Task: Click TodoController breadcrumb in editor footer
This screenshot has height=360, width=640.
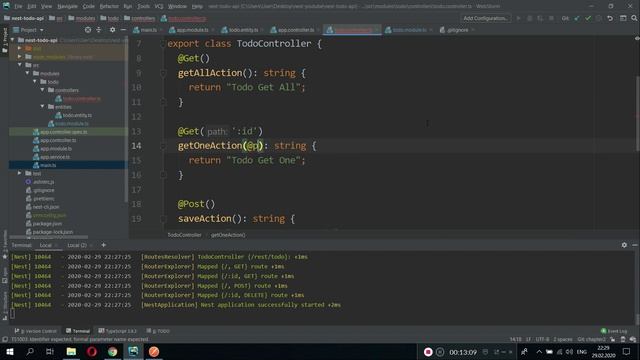Action: (x=184, y=235)
